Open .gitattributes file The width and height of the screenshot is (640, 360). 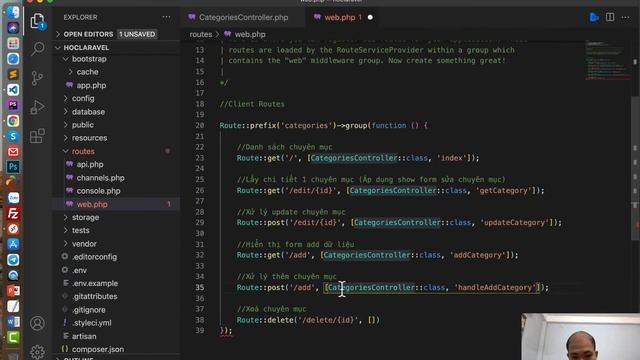(94, 296)
